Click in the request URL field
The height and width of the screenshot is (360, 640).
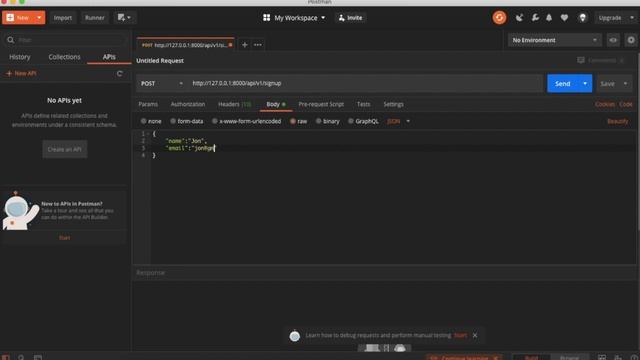(366, 83)
